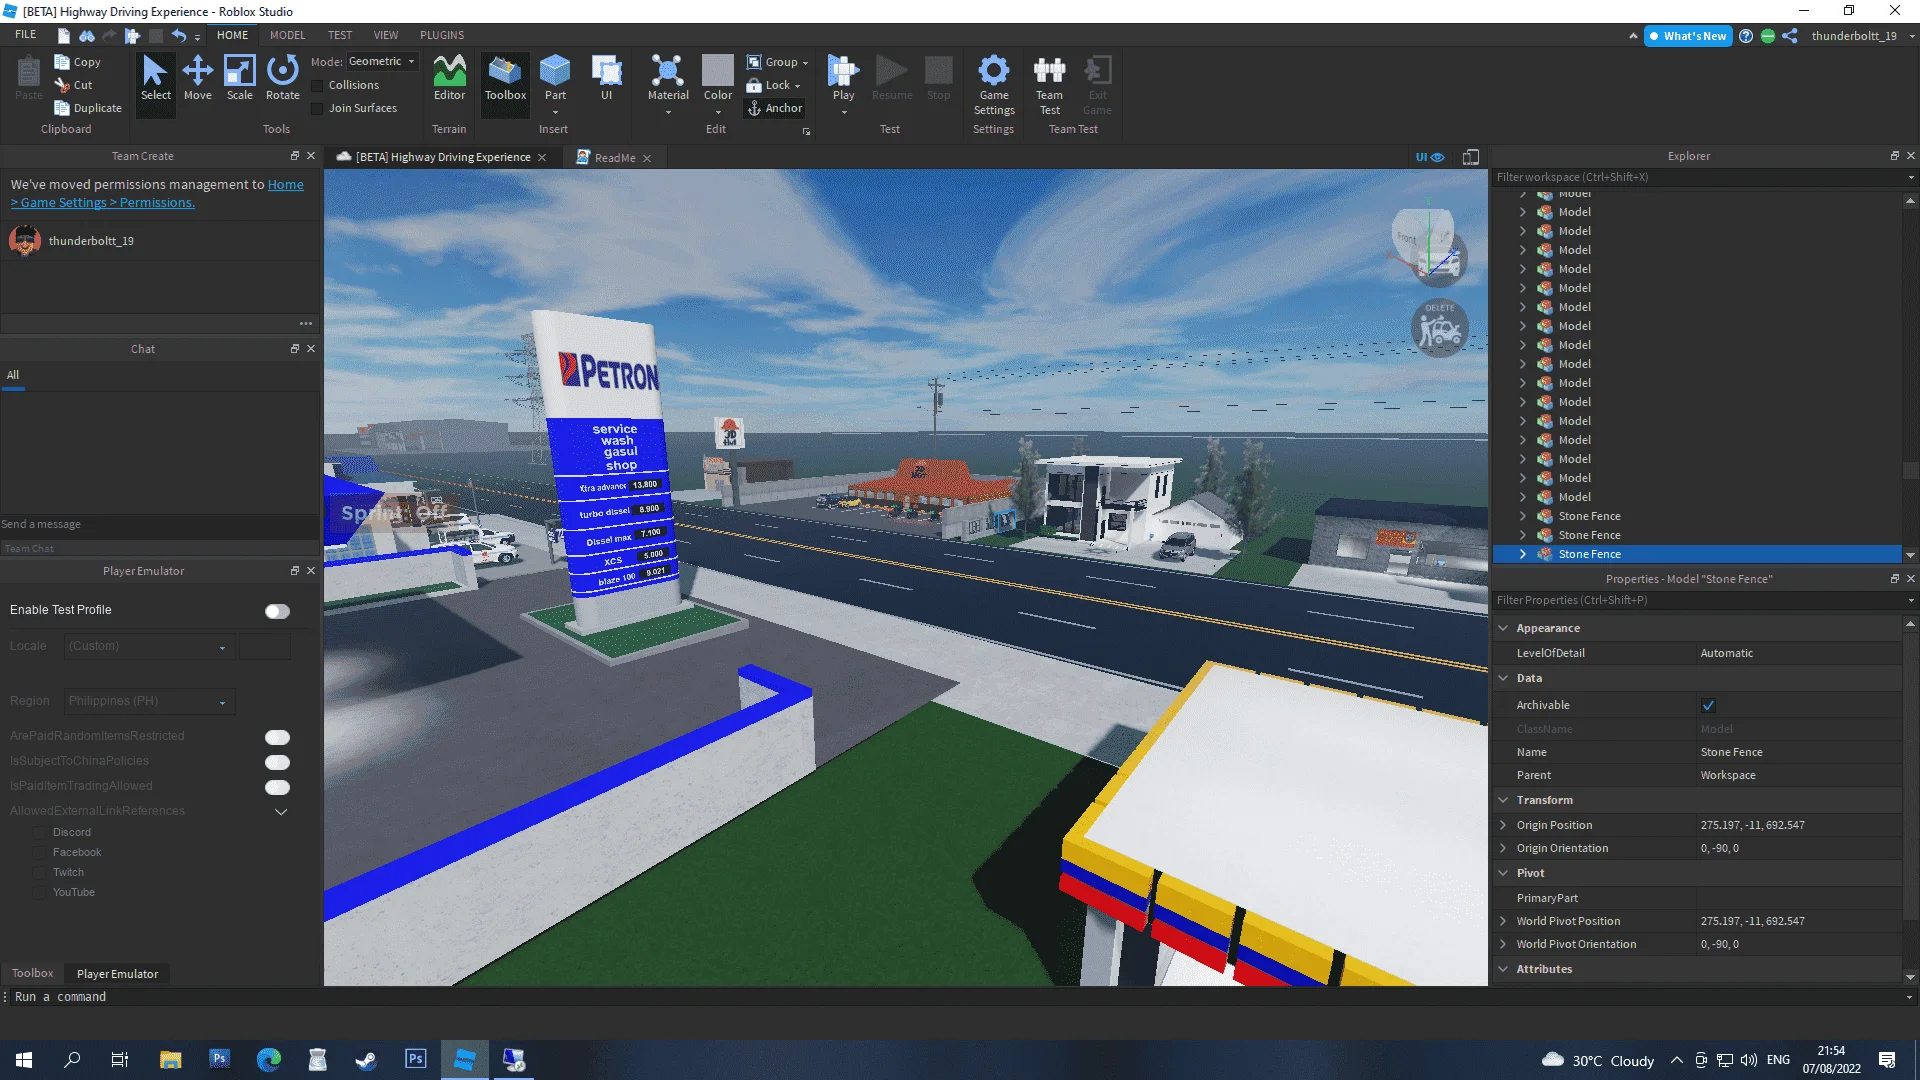This screenshot has width=1920, height=1080.
Task: Open the UI insert tool
Action: point(606,79)
